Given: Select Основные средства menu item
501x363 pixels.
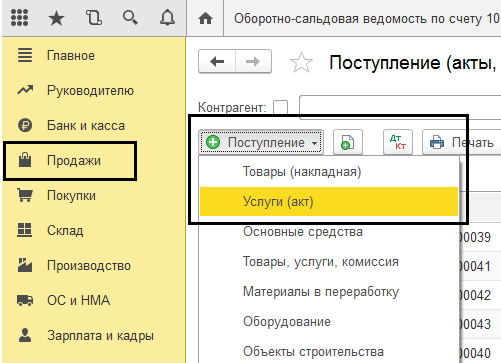Looking at the screenshot, I should pyautogui.click(x=329, y=232).
